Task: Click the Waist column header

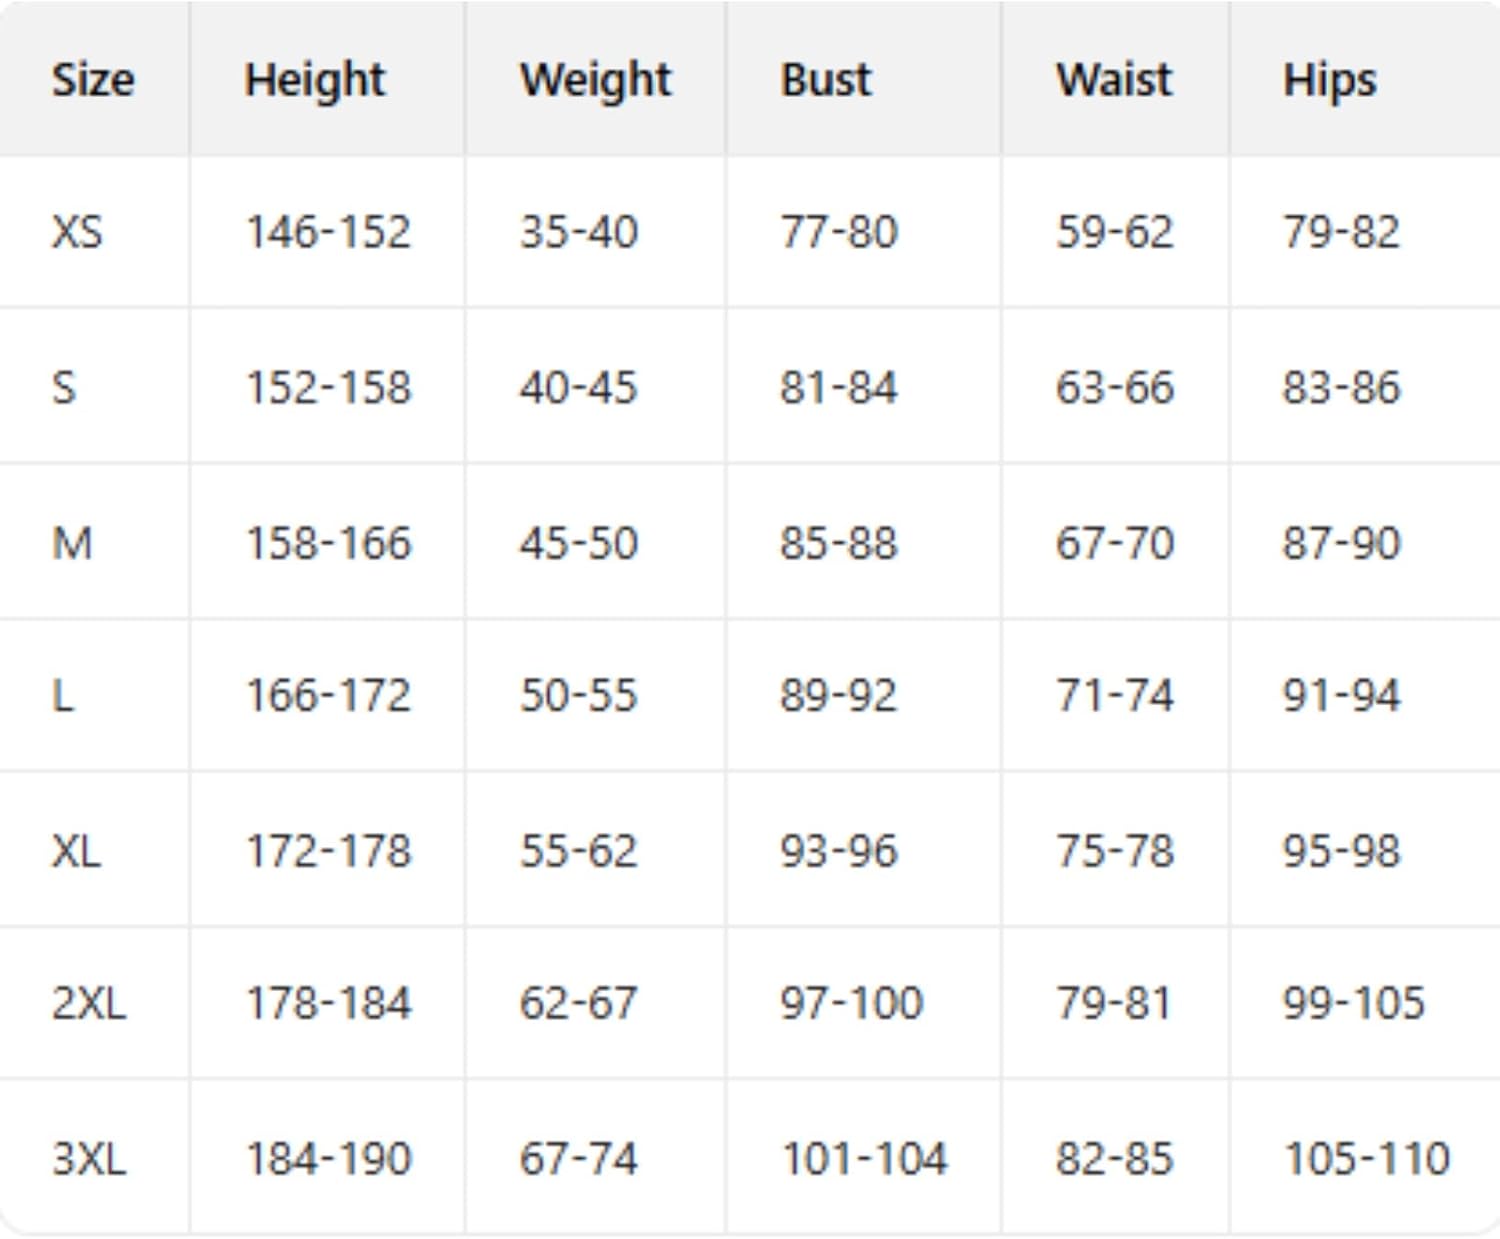Action: pyautogui.click(x=1114, y=80)
